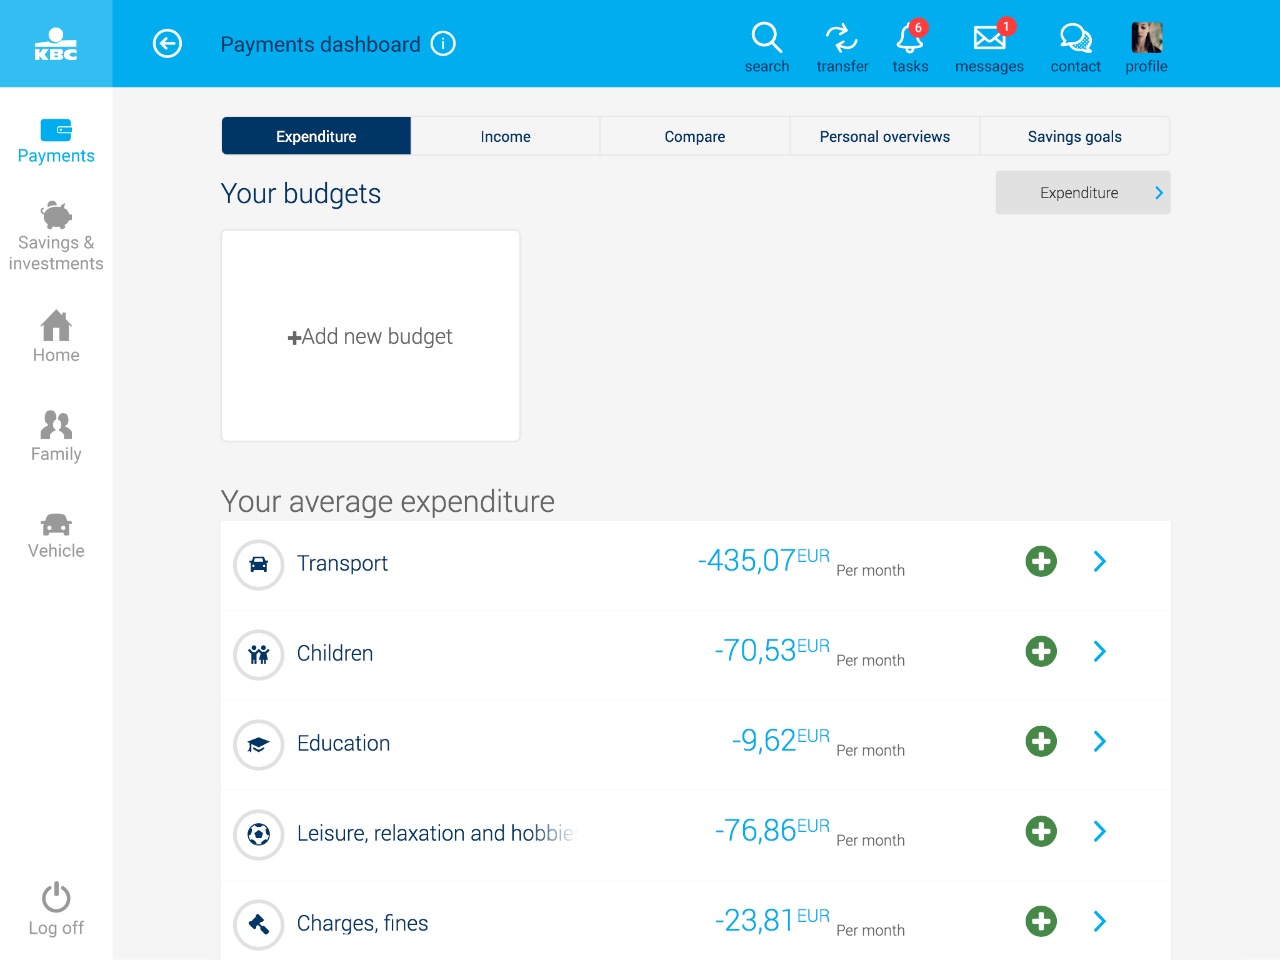Select Payments in the sidebar
The image size is (1280, 960).
56,141
